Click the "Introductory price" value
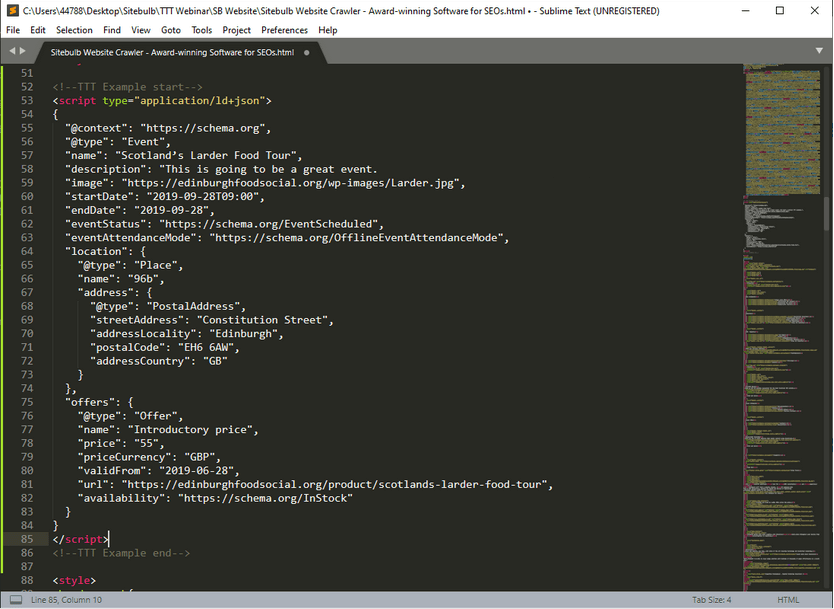This screenshot has width=834, height=609. pos(190,430)
